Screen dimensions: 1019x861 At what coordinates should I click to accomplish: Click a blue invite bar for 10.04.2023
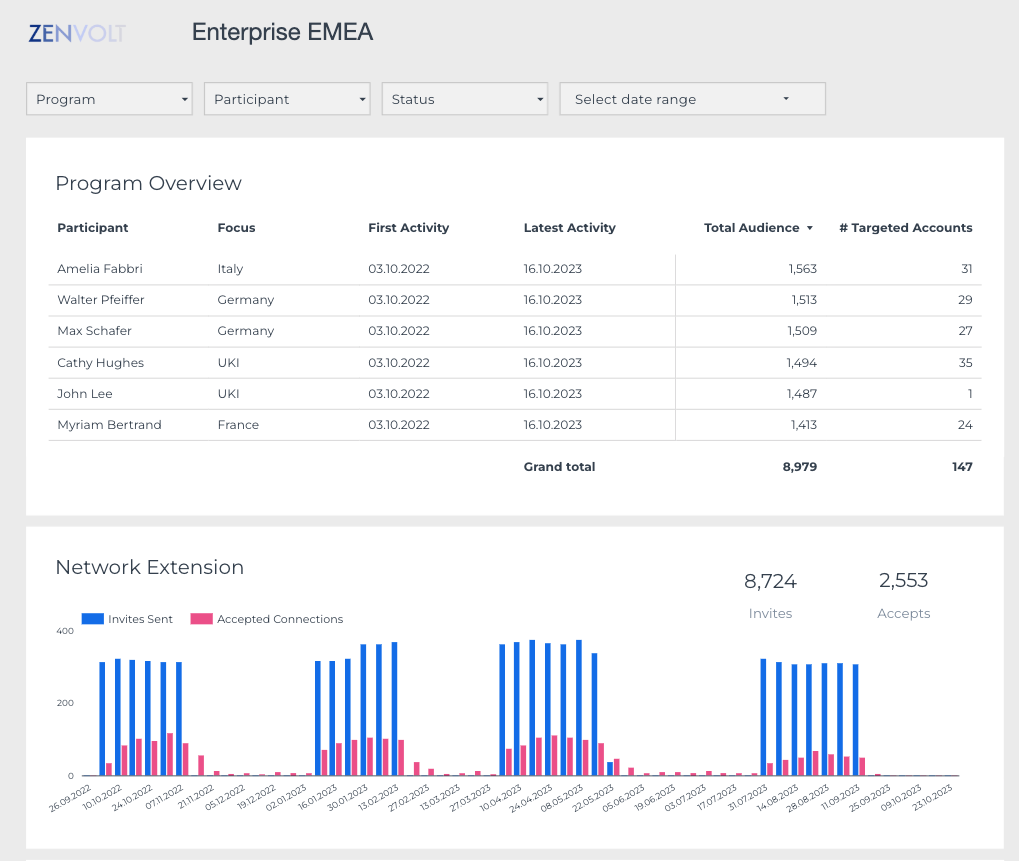coord(501,700)
